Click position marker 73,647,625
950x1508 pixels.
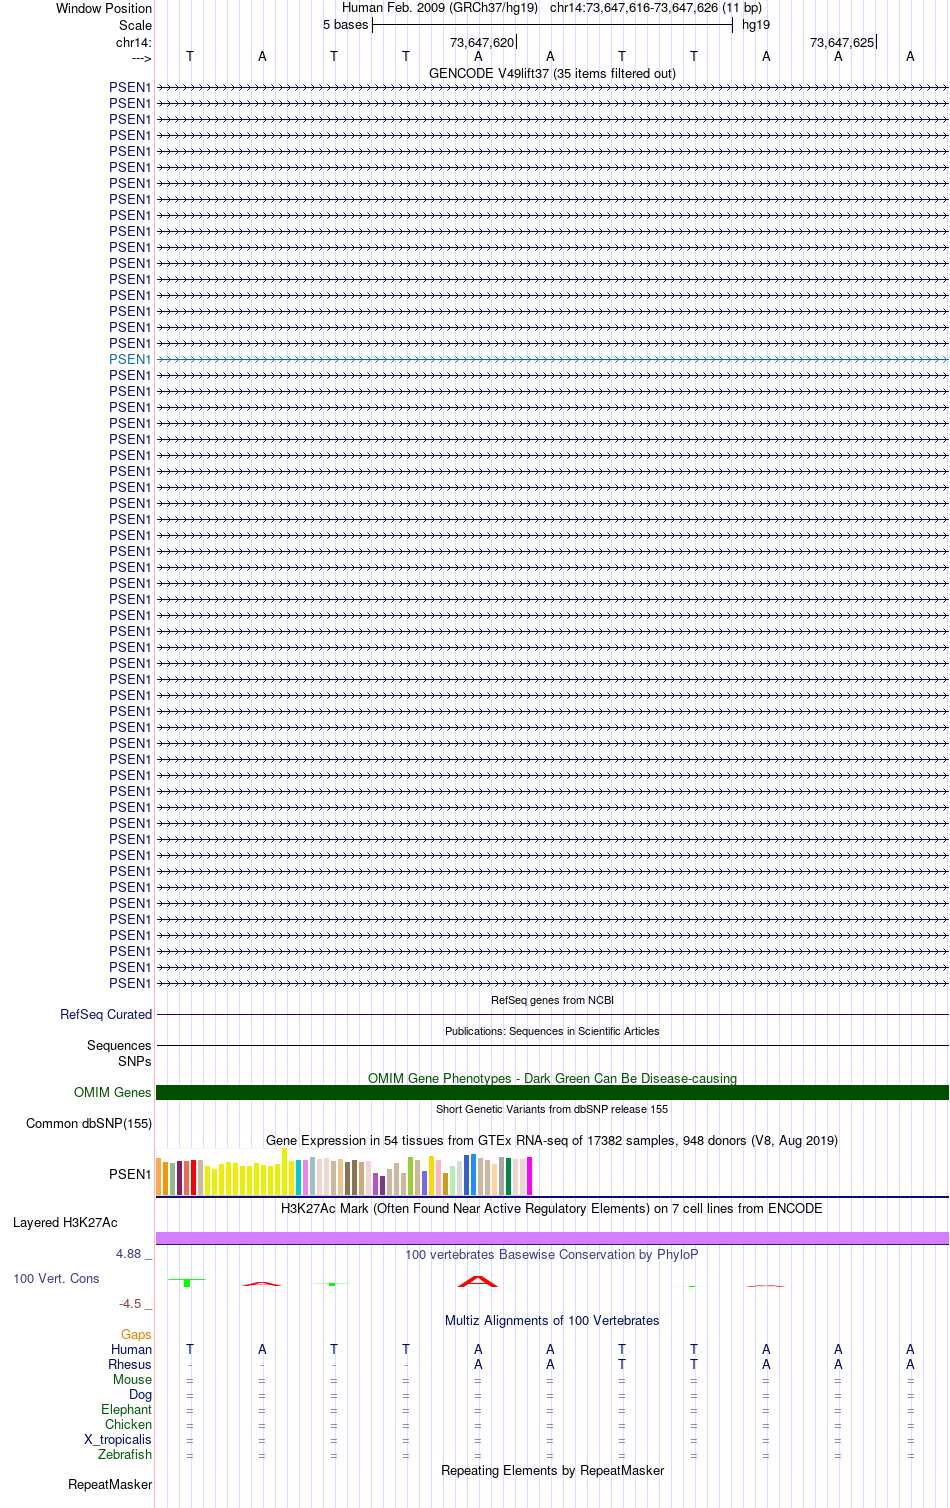point(842,42)
